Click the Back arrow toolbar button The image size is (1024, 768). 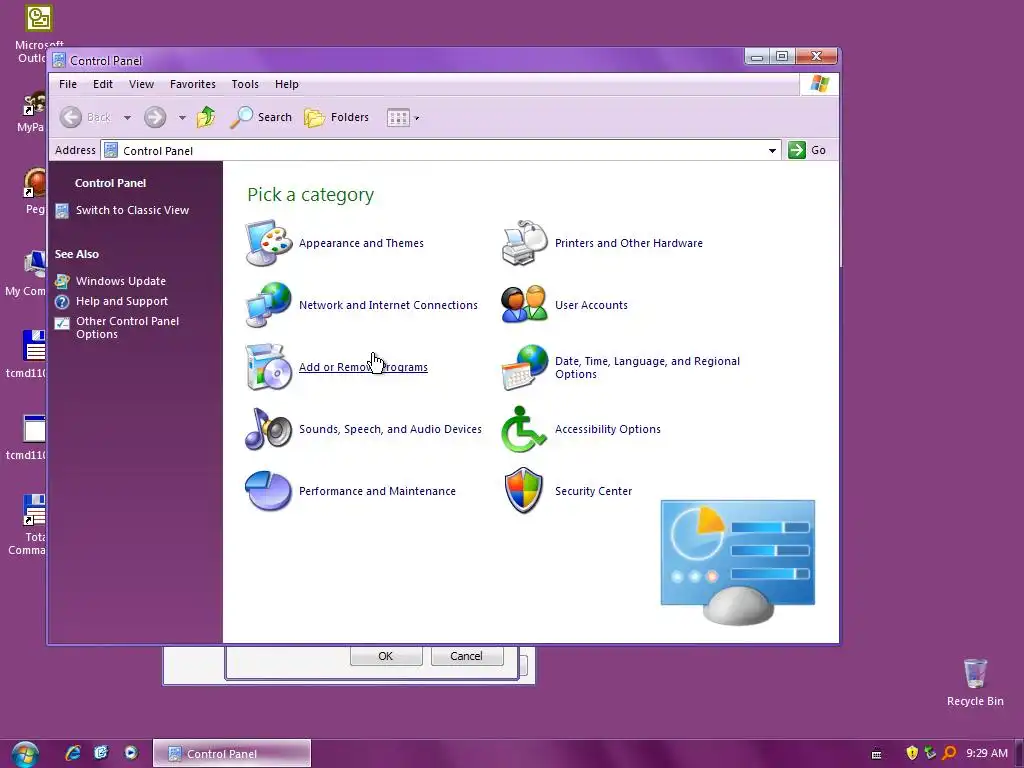point(71,118)
